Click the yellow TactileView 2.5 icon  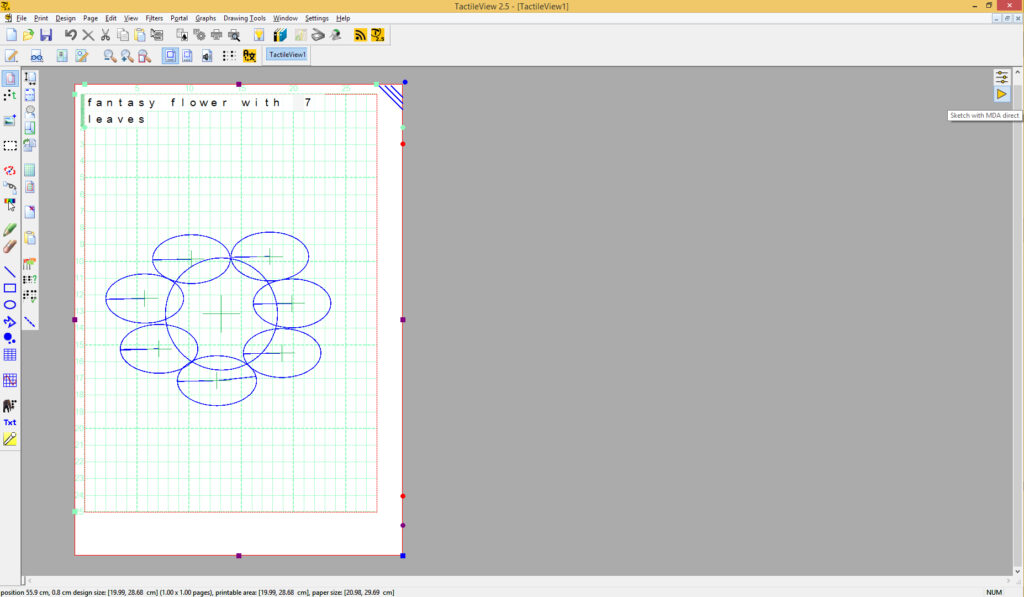click(x=377, y=35)
